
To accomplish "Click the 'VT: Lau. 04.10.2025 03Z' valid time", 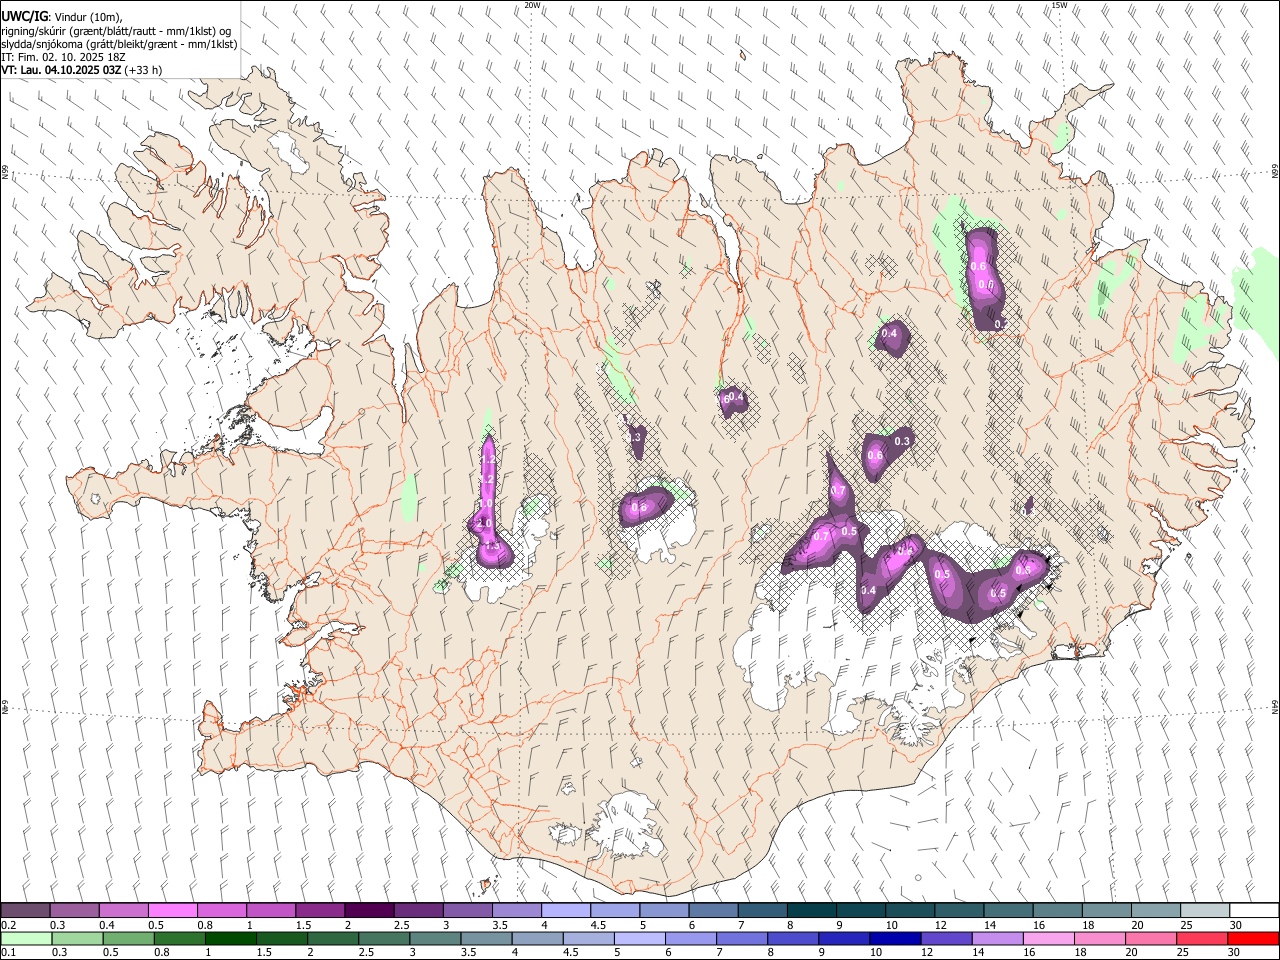I will (61, 70).
